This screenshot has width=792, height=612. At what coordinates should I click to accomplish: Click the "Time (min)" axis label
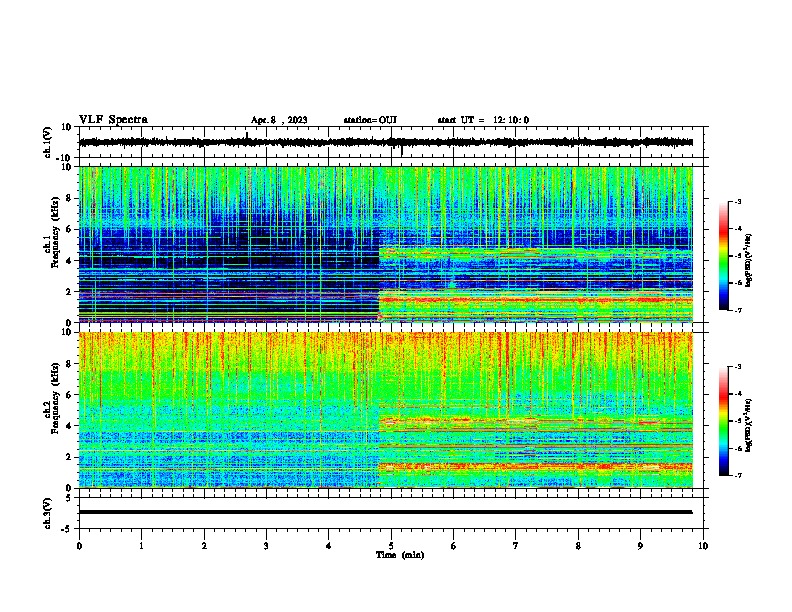(400, 555)
